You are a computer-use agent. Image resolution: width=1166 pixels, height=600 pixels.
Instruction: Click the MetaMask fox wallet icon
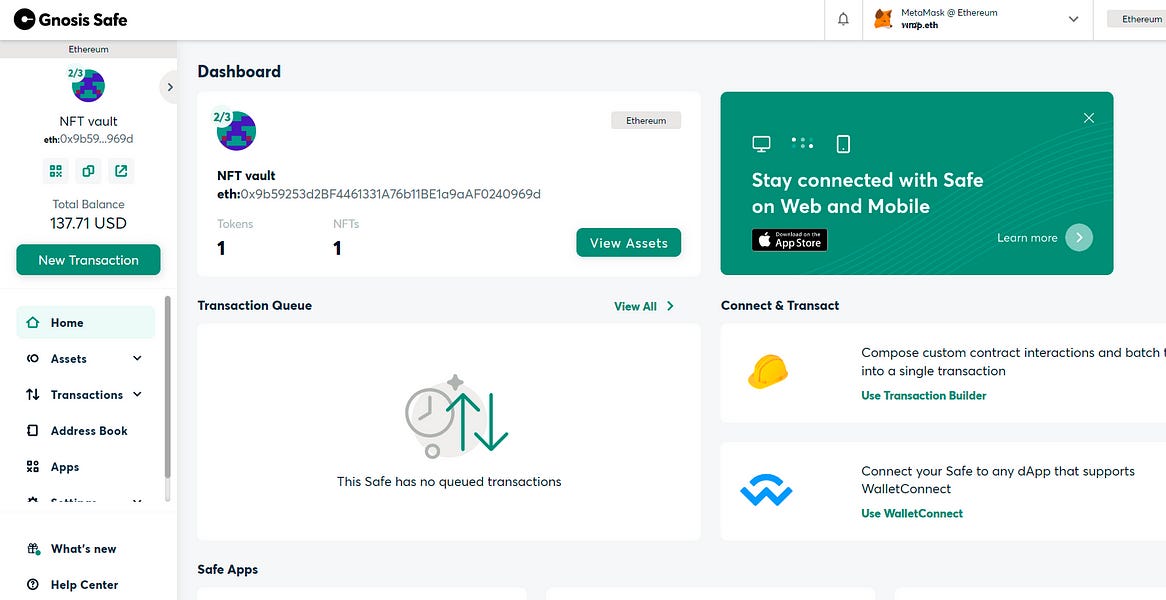click(884, 19)
